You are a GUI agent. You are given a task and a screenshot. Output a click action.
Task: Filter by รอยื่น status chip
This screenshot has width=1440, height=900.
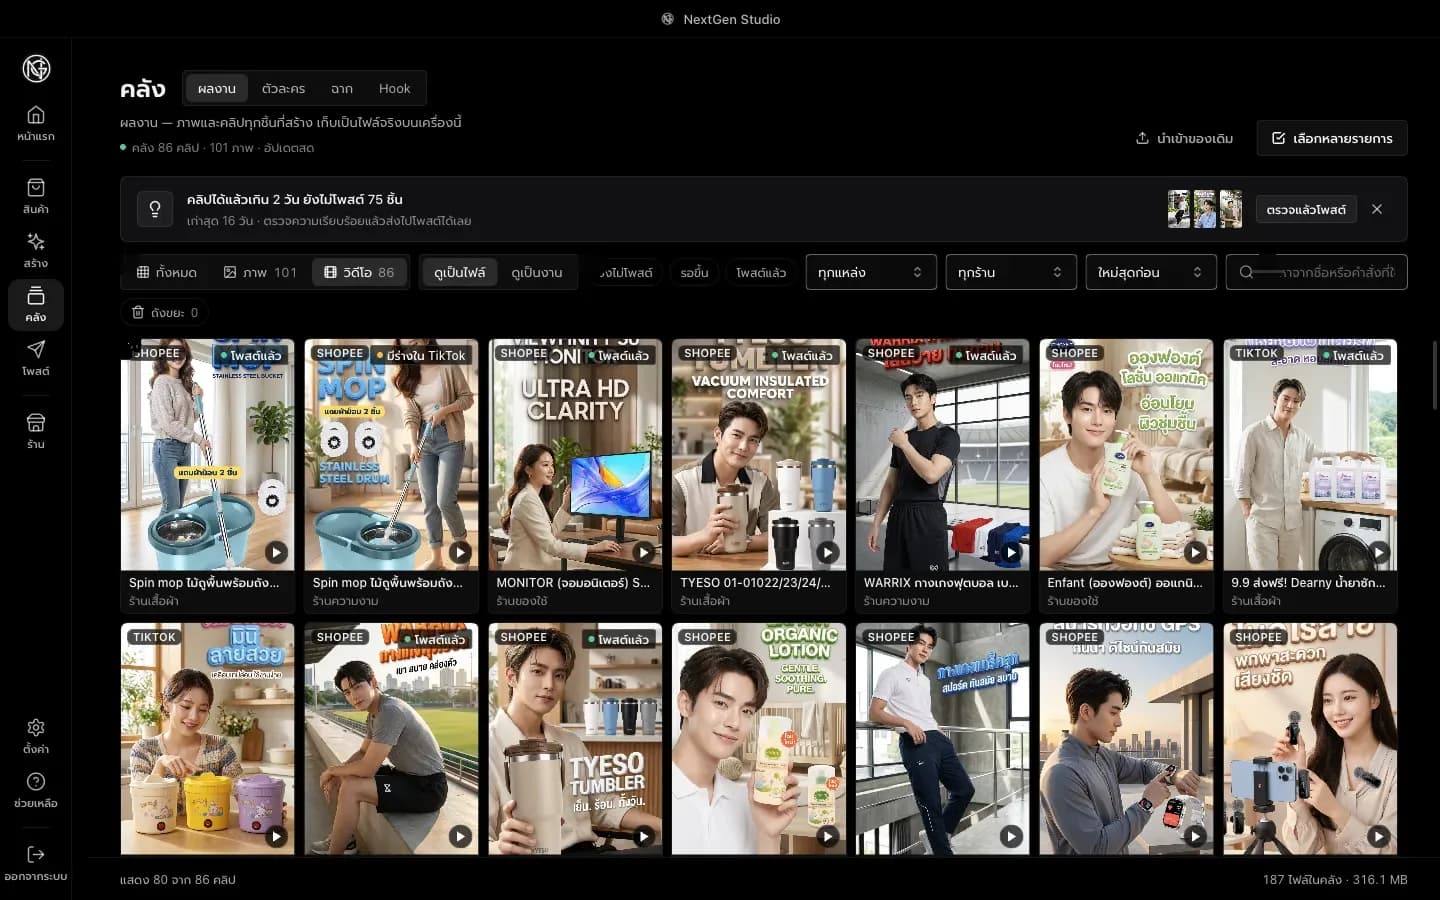694,272
